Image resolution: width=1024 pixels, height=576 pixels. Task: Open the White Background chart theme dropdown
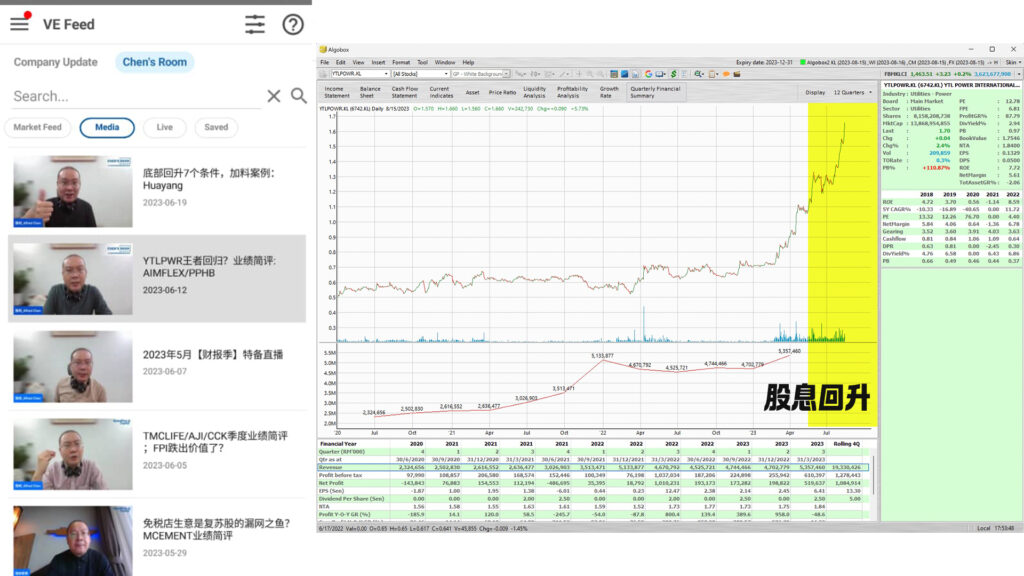point(506,74)
